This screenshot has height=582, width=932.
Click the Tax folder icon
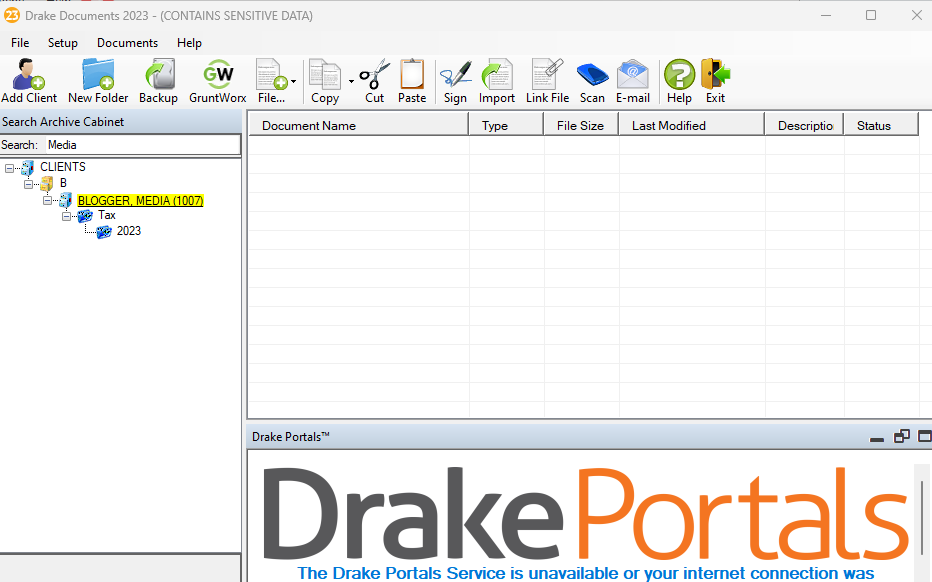pyautogui.click(x=85, y=216)
